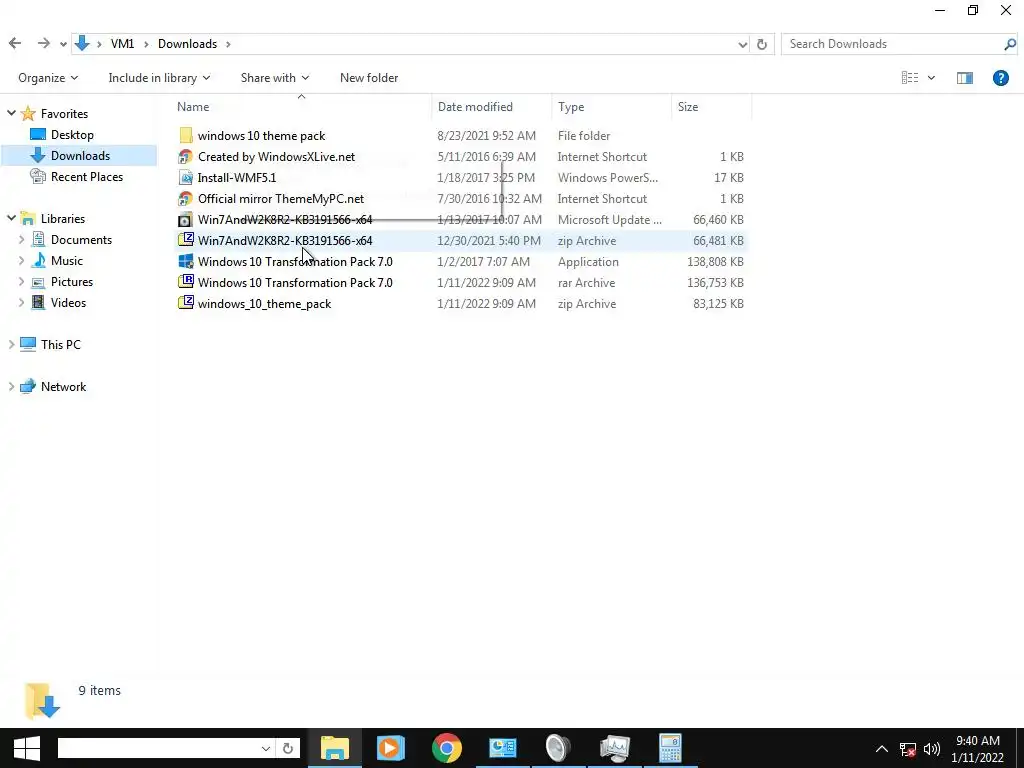This screenshot has width=1024, height=768.
Task: Sort by the Size column header
Action: click(x=688, y=106)
